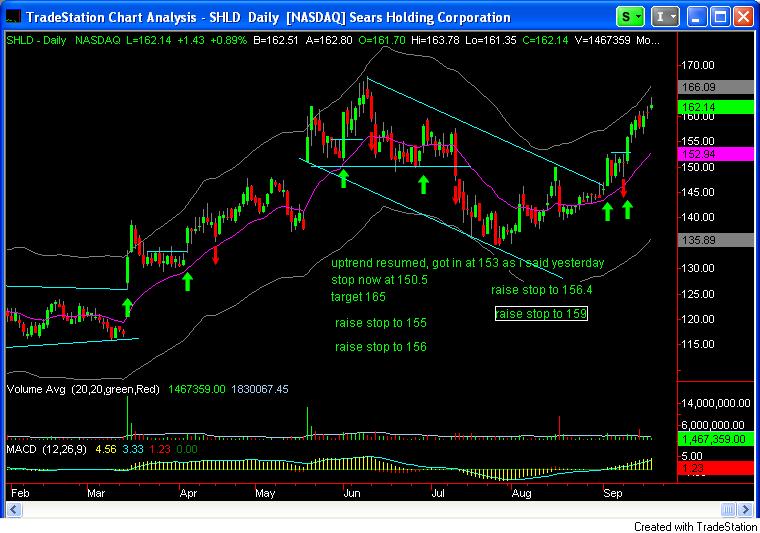The height and width of the screenshot is (533, 760).
Task: Click the 14,000,000.00 volume axis label
Action: click(716, 403)
